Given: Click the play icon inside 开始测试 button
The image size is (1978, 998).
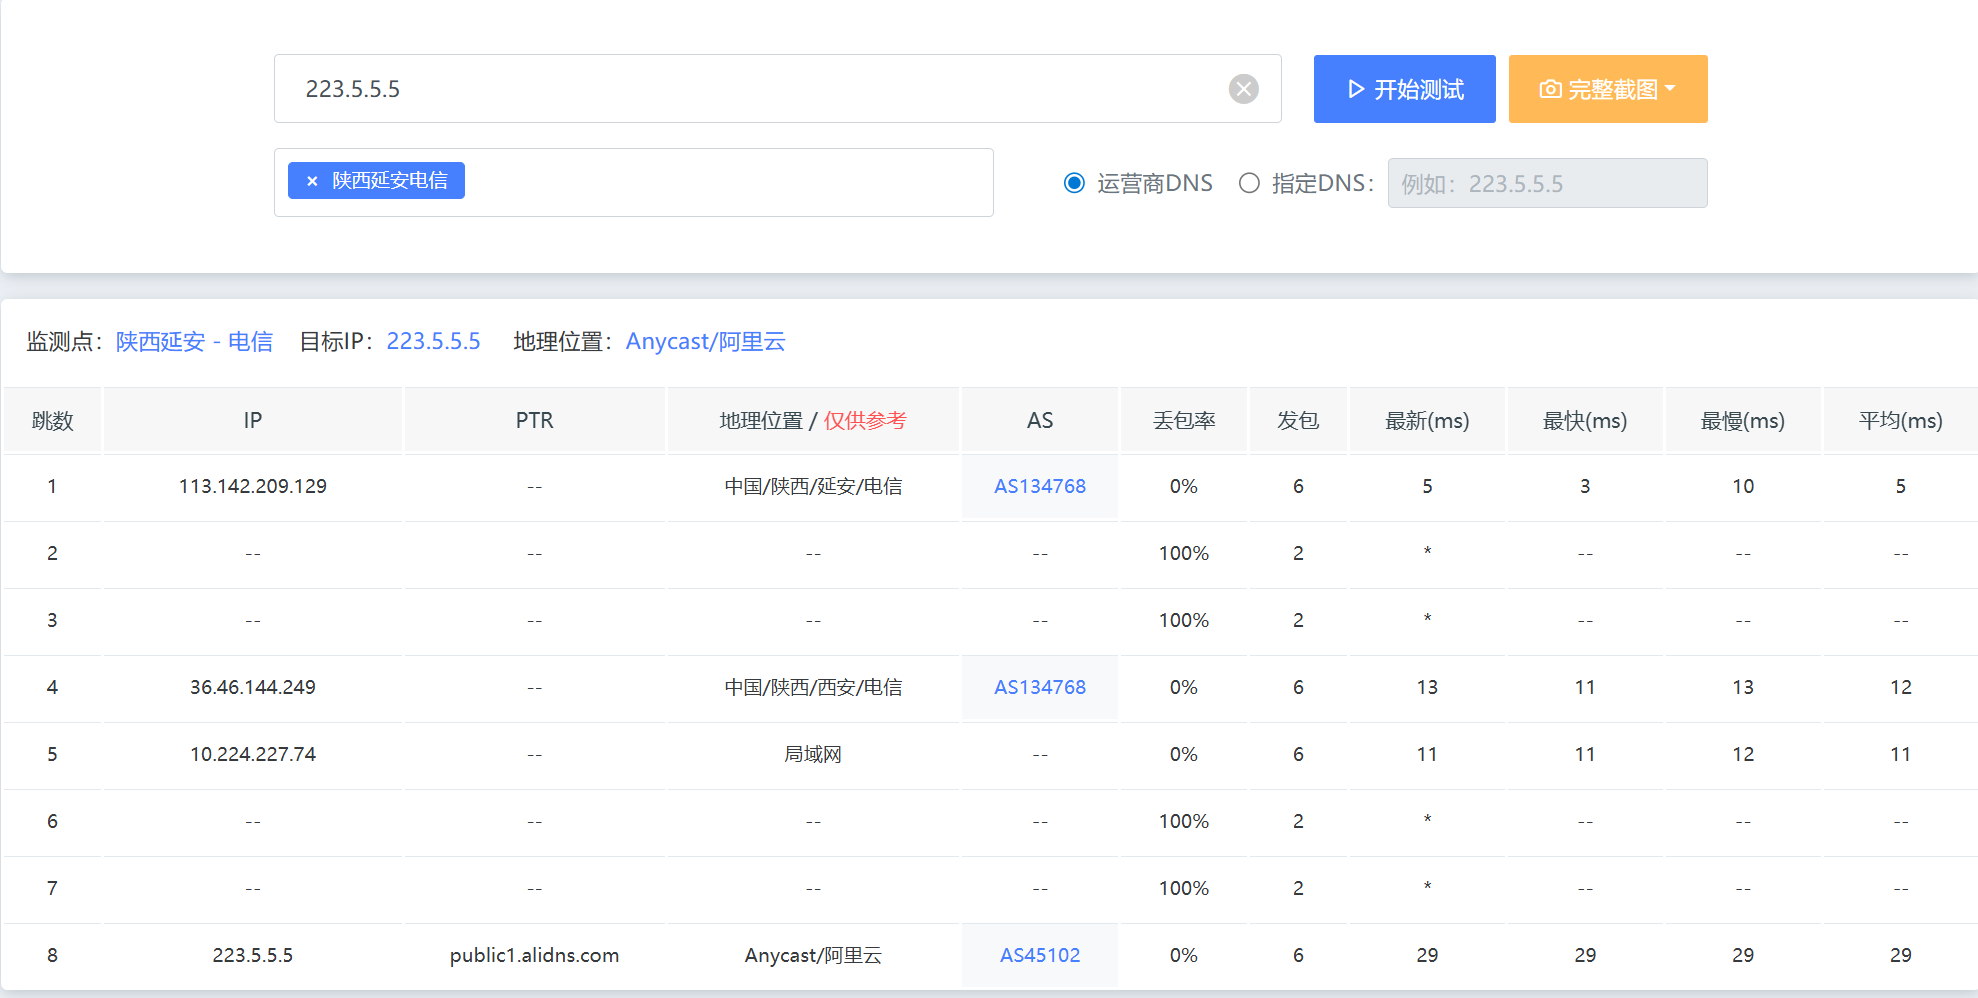Looking at the screenshot, I should coord(1356,89).
